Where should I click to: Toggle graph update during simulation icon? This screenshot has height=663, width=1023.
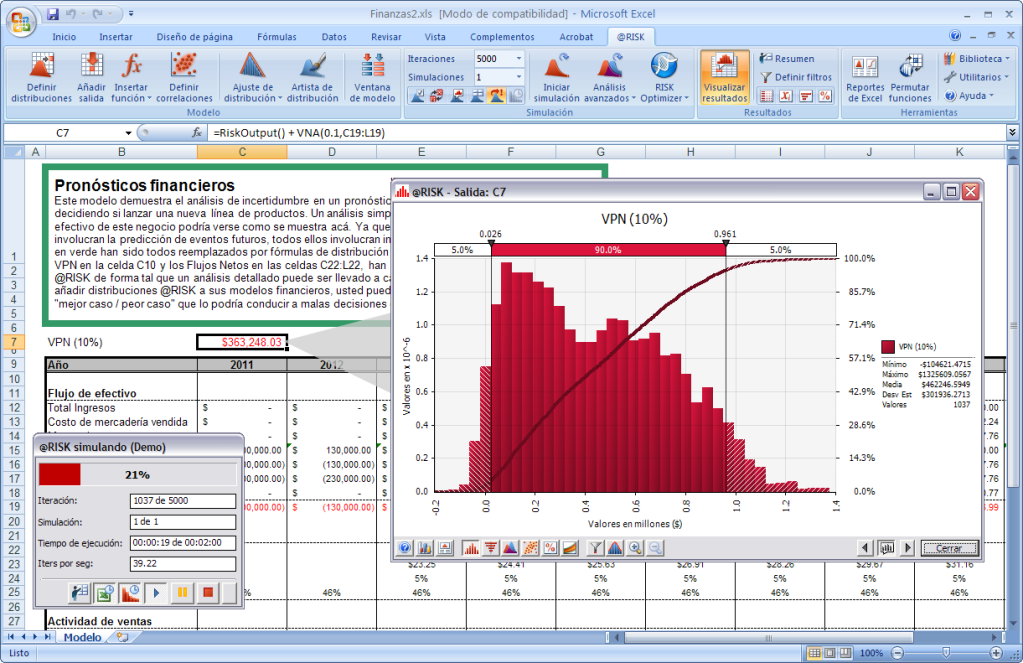130,593
